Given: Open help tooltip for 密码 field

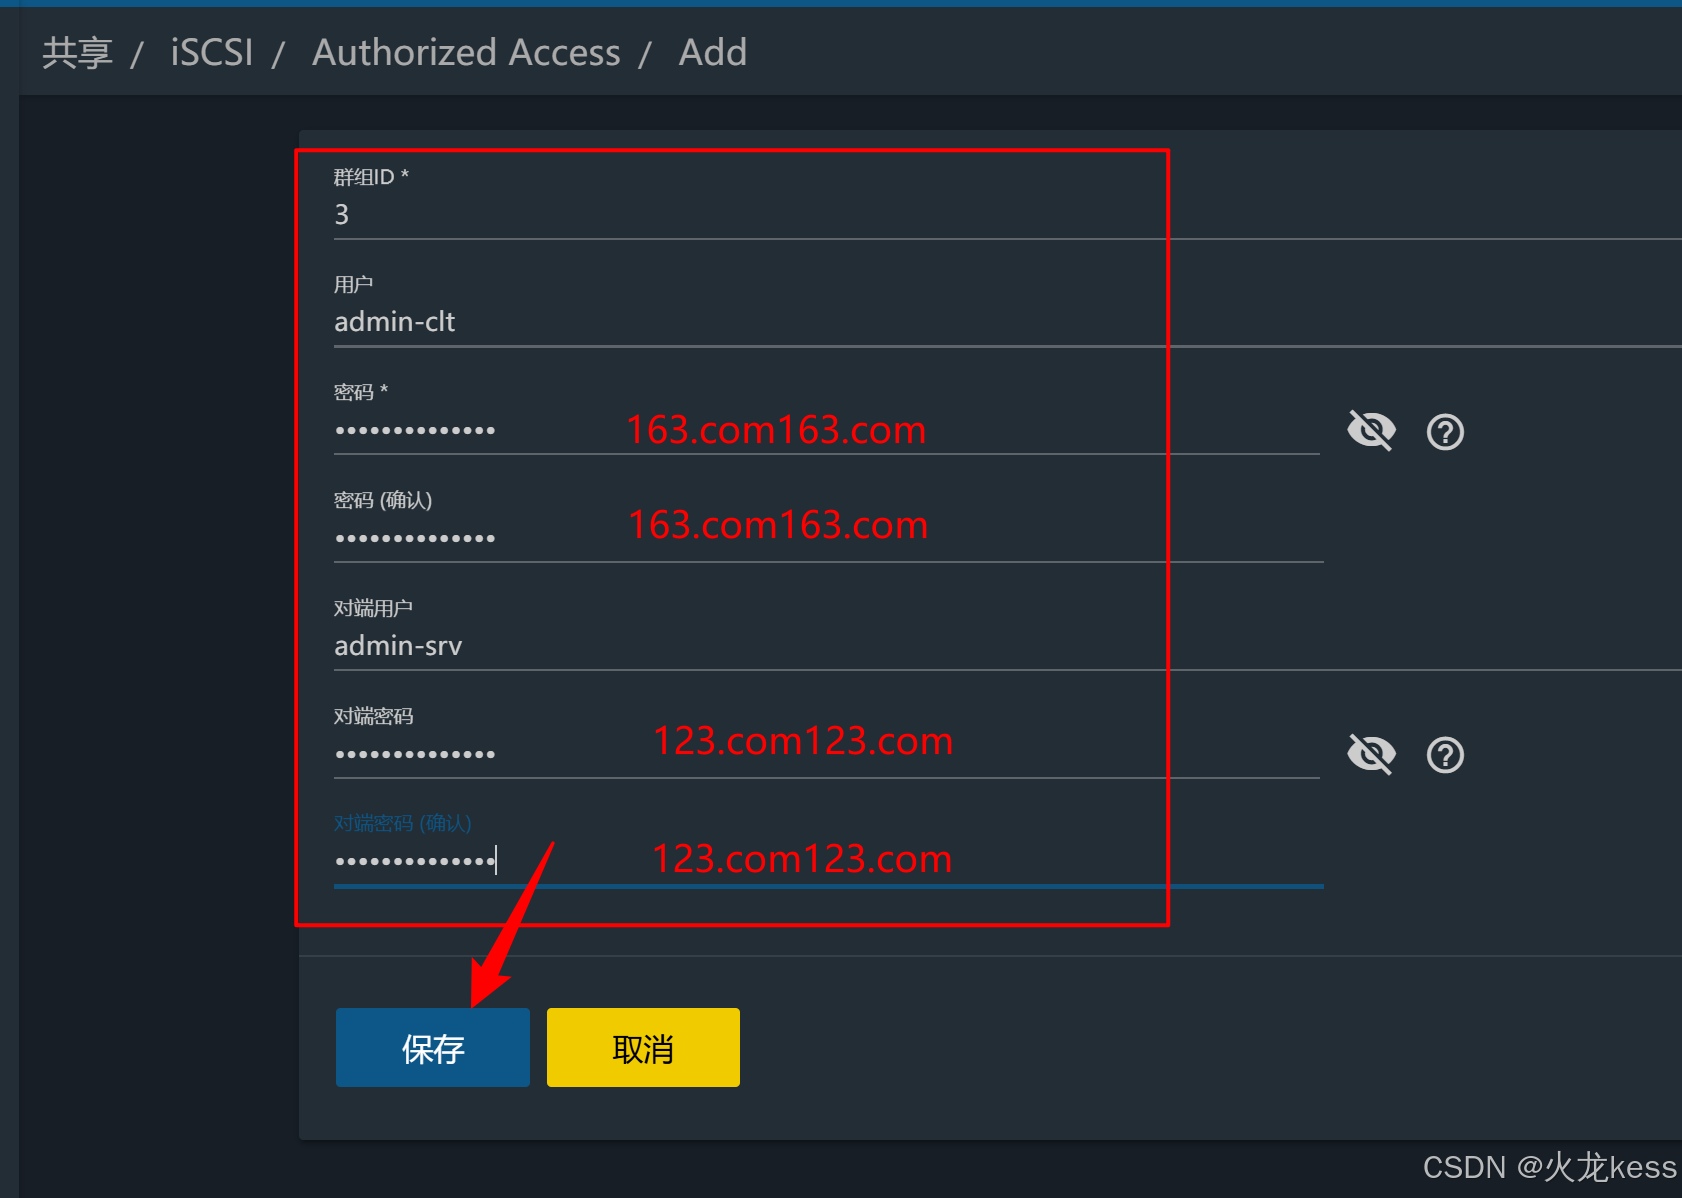Looking at the screenshot, I should click(x=1445, y=432).
